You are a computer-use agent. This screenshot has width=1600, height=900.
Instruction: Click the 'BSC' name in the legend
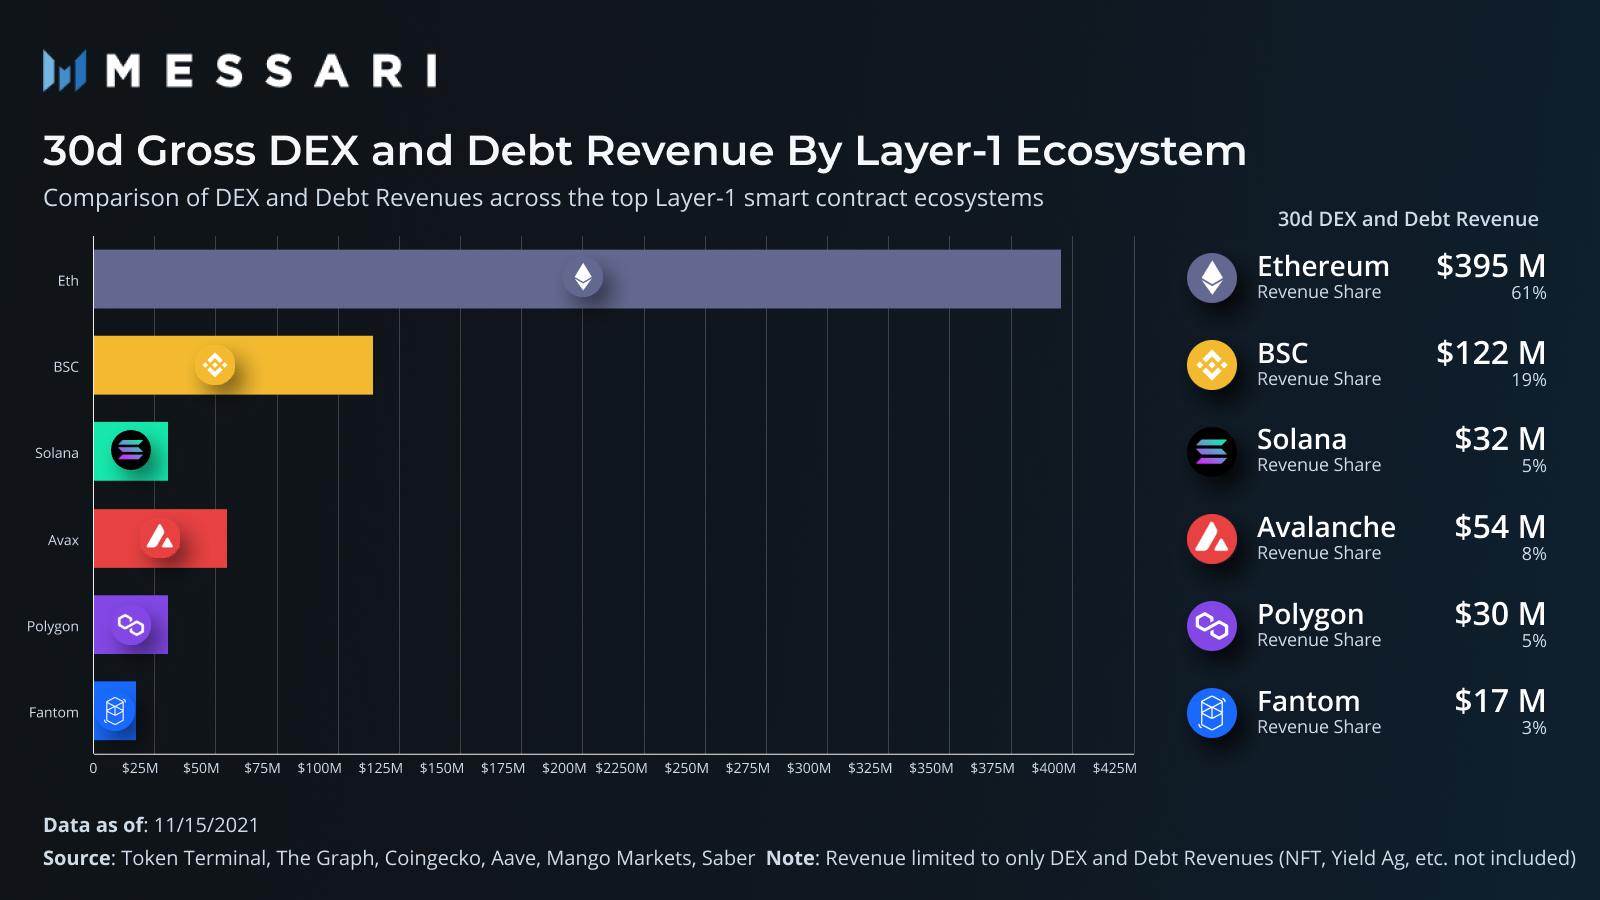[1283, 353]
